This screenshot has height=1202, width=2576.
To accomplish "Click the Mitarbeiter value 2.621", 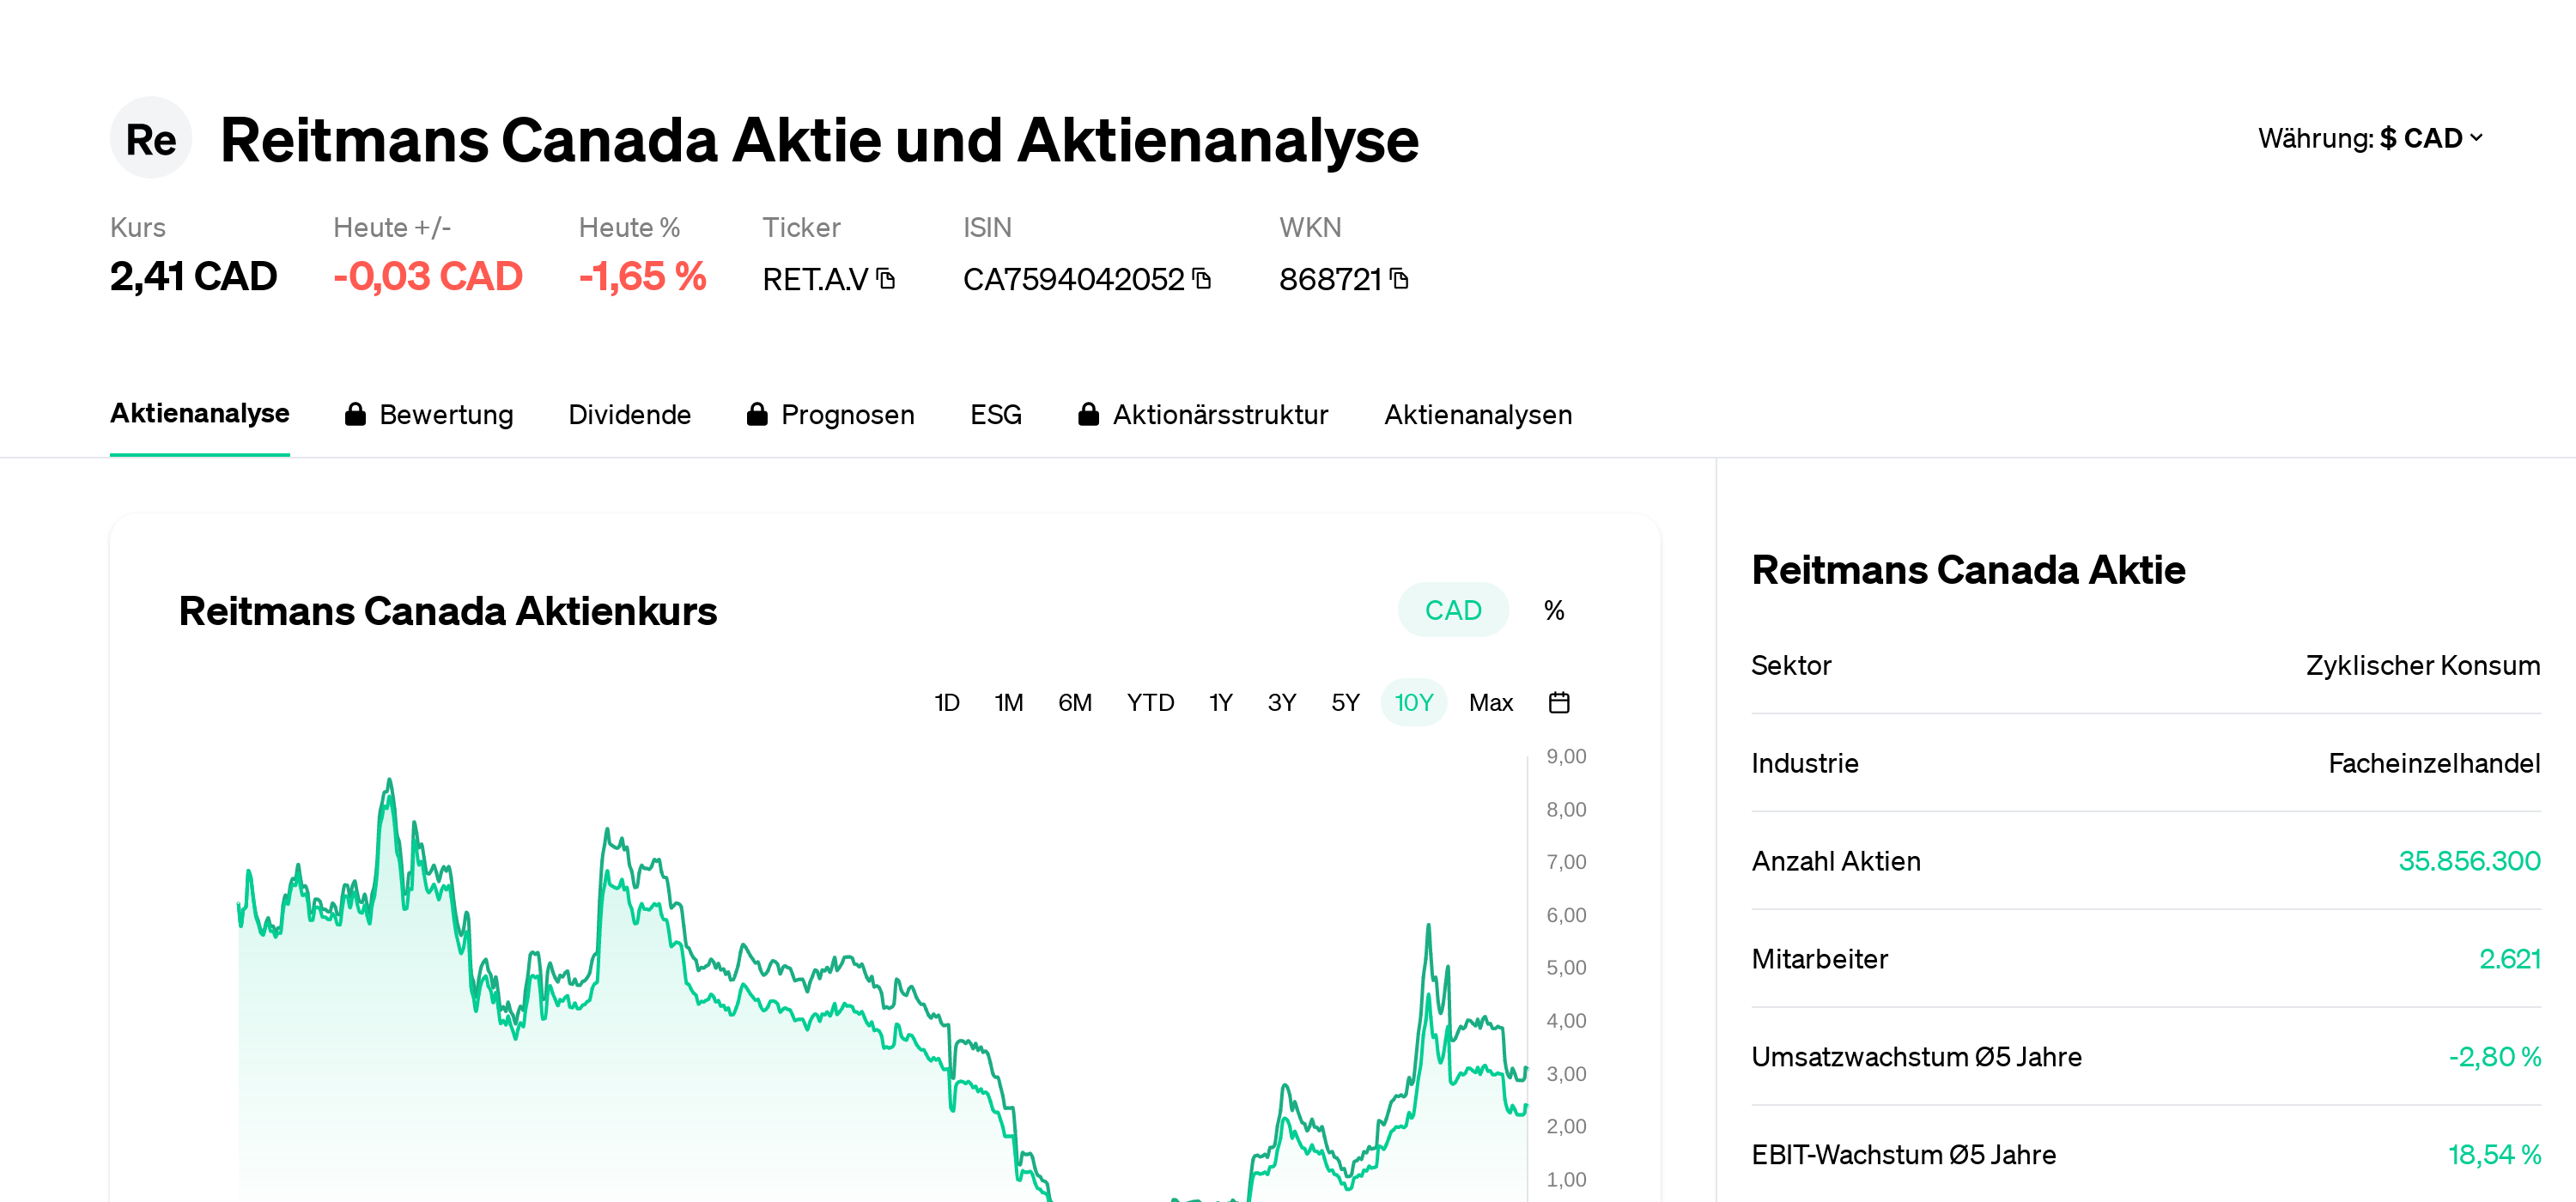I will [2510, 959].
